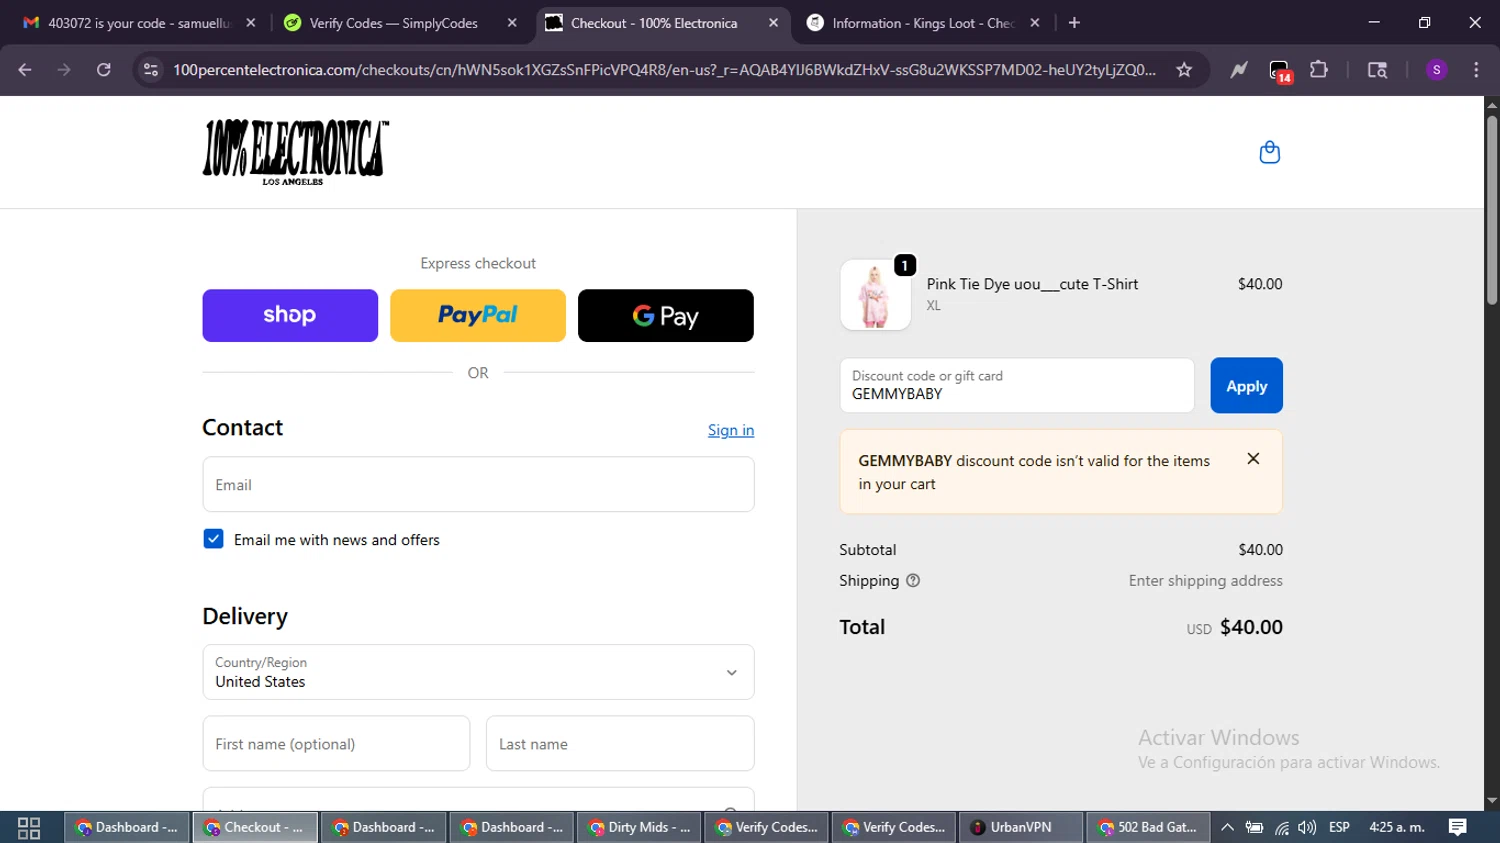Image resolution: width=1500 pixels, height=843 pixels.
Task: Open the Windows notification center
Action: point(1458,828)
